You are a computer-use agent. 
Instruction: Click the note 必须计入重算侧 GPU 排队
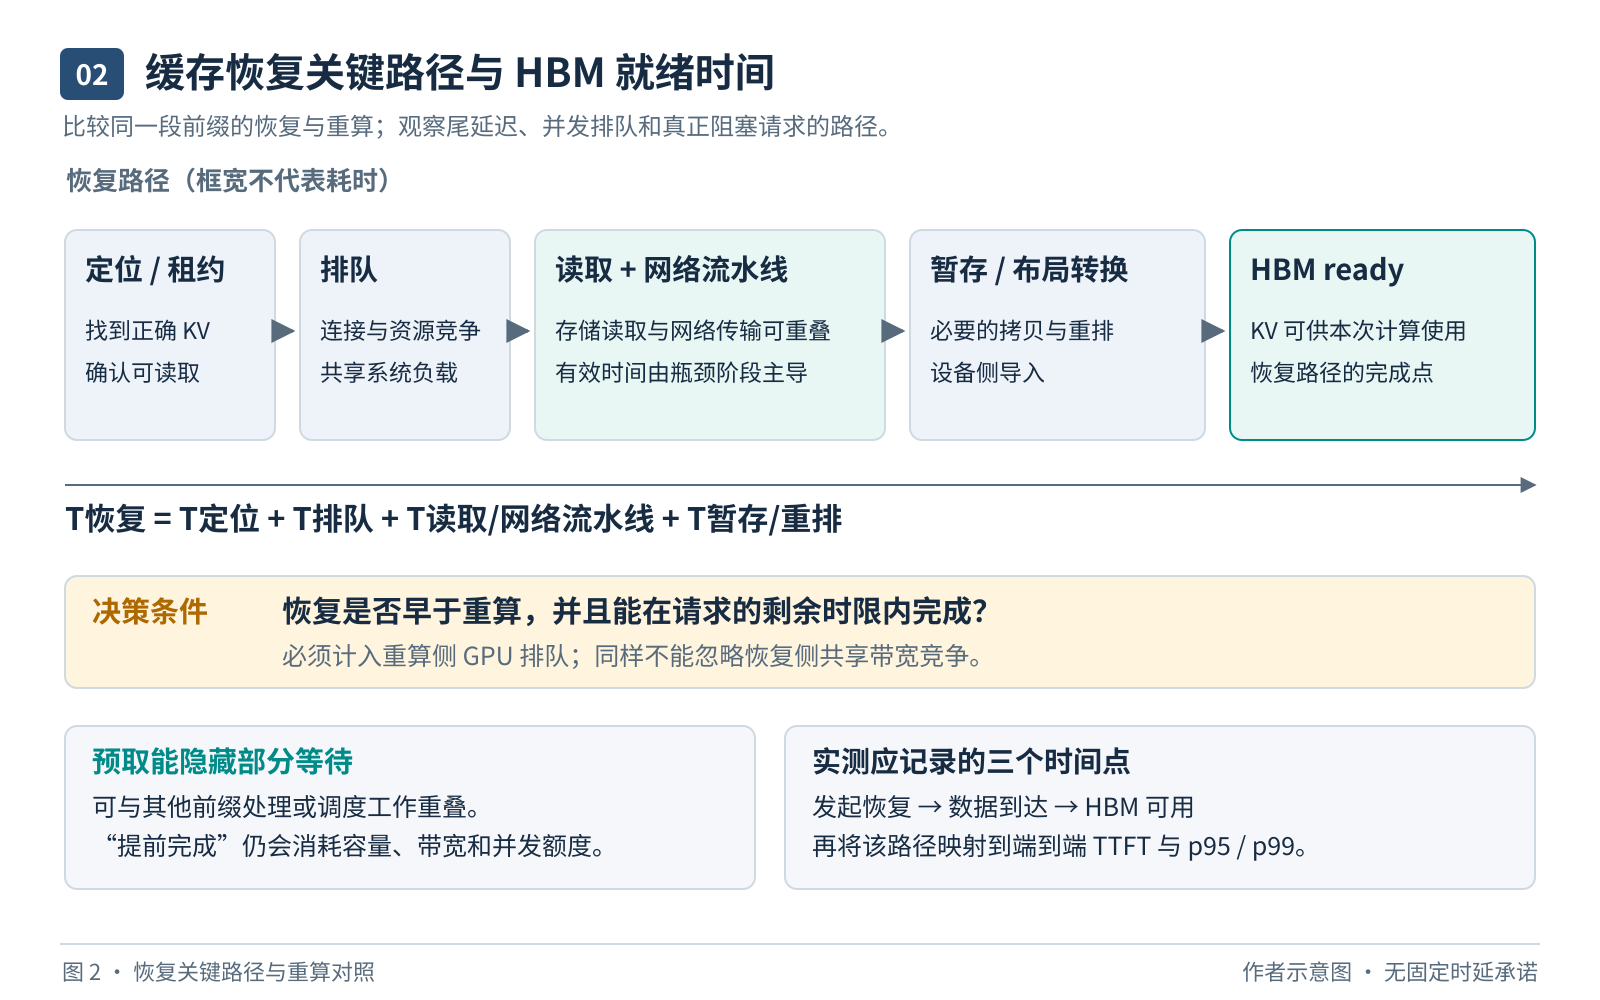635,656
